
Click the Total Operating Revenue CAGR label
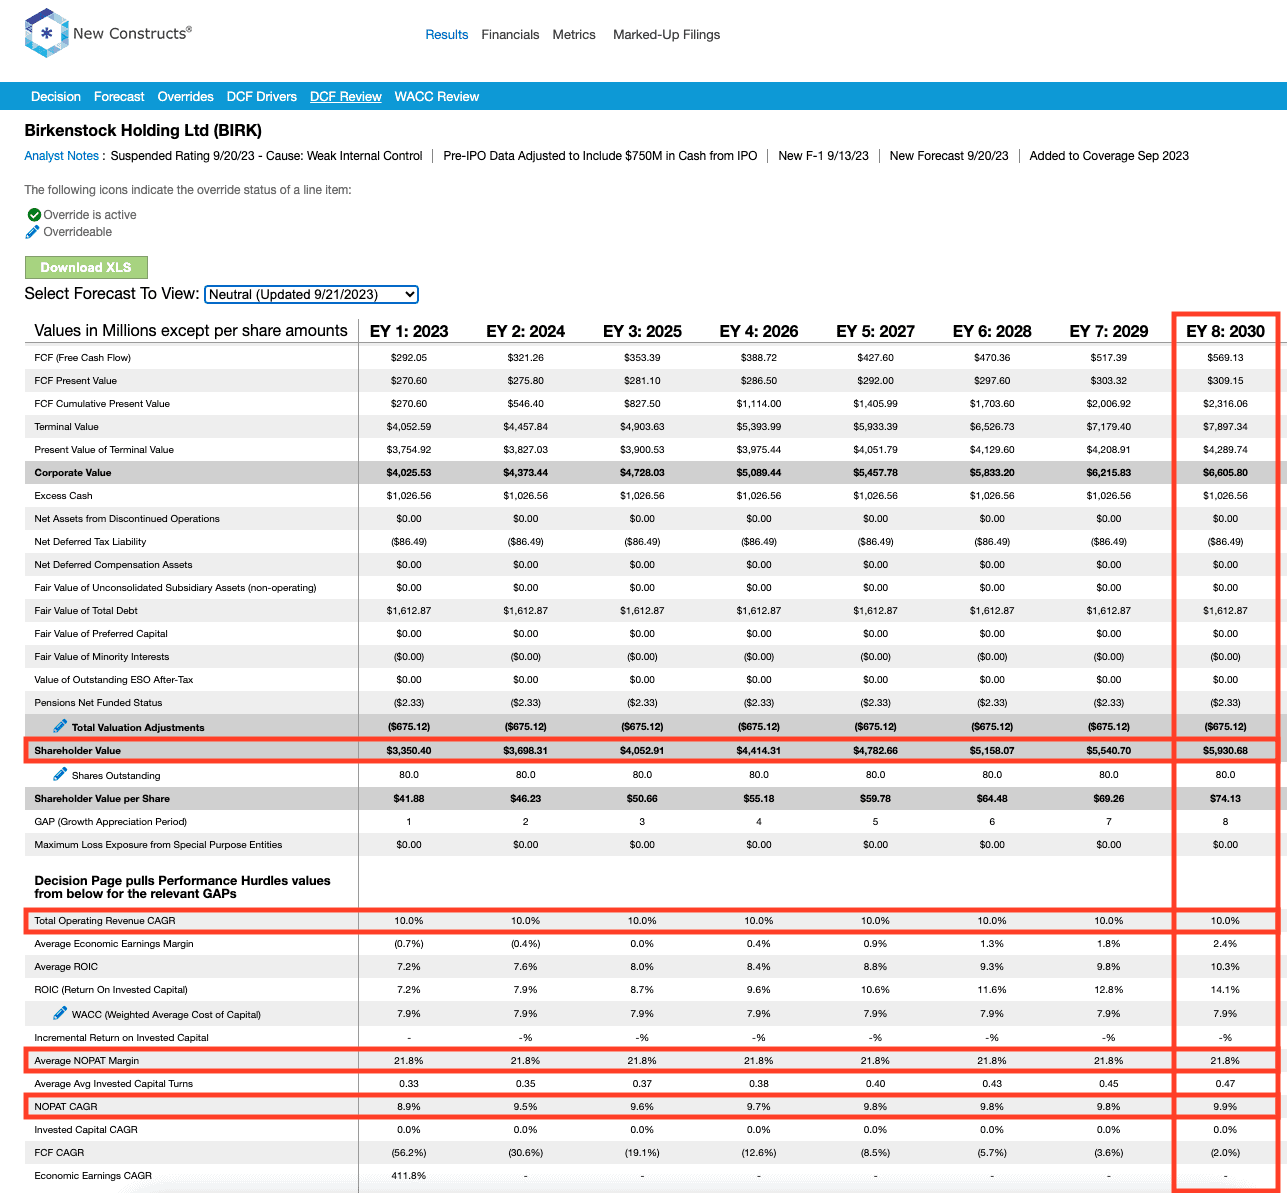pyautogui.click(x=105, y=920)
